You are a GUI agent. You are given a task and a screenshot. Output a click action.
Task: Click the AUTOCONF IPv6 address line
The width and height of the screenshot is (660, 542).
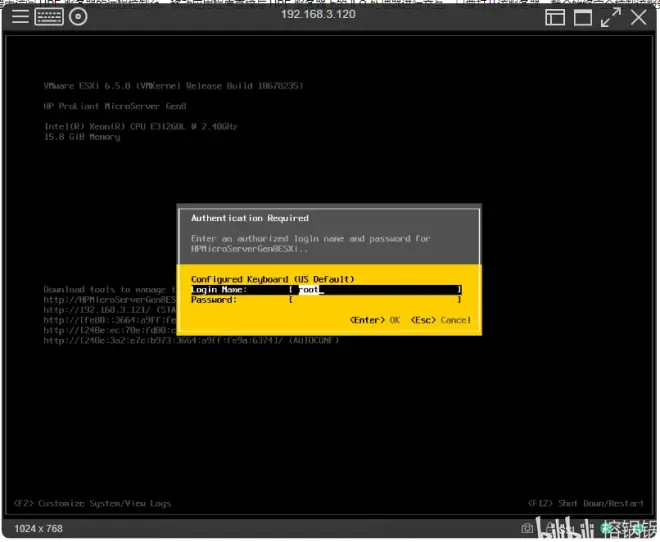pos(191,340)
